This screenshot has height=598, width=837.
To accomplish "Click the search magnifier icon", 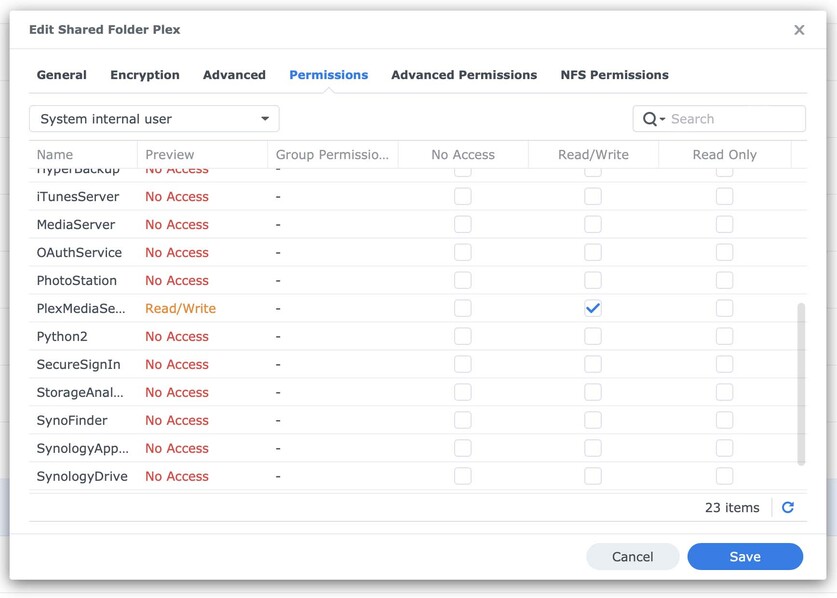I will click(650, 119).
